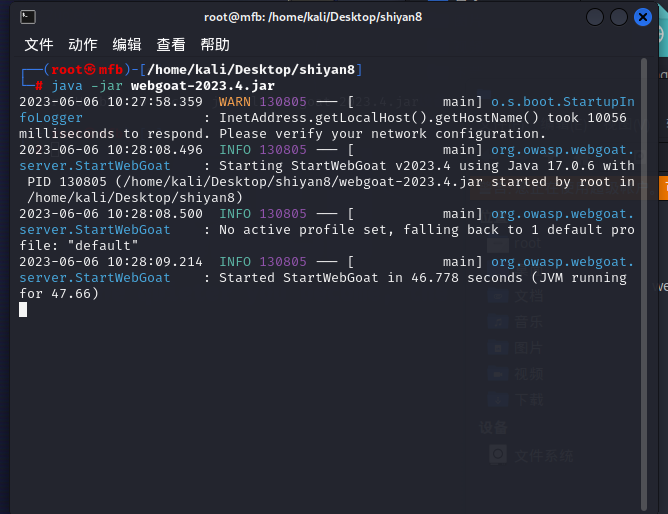Click "Started StartWebGoat in 46.778 seconds" text
The height and width of the screenshot is (514, 668).
(x=371, y=278)
